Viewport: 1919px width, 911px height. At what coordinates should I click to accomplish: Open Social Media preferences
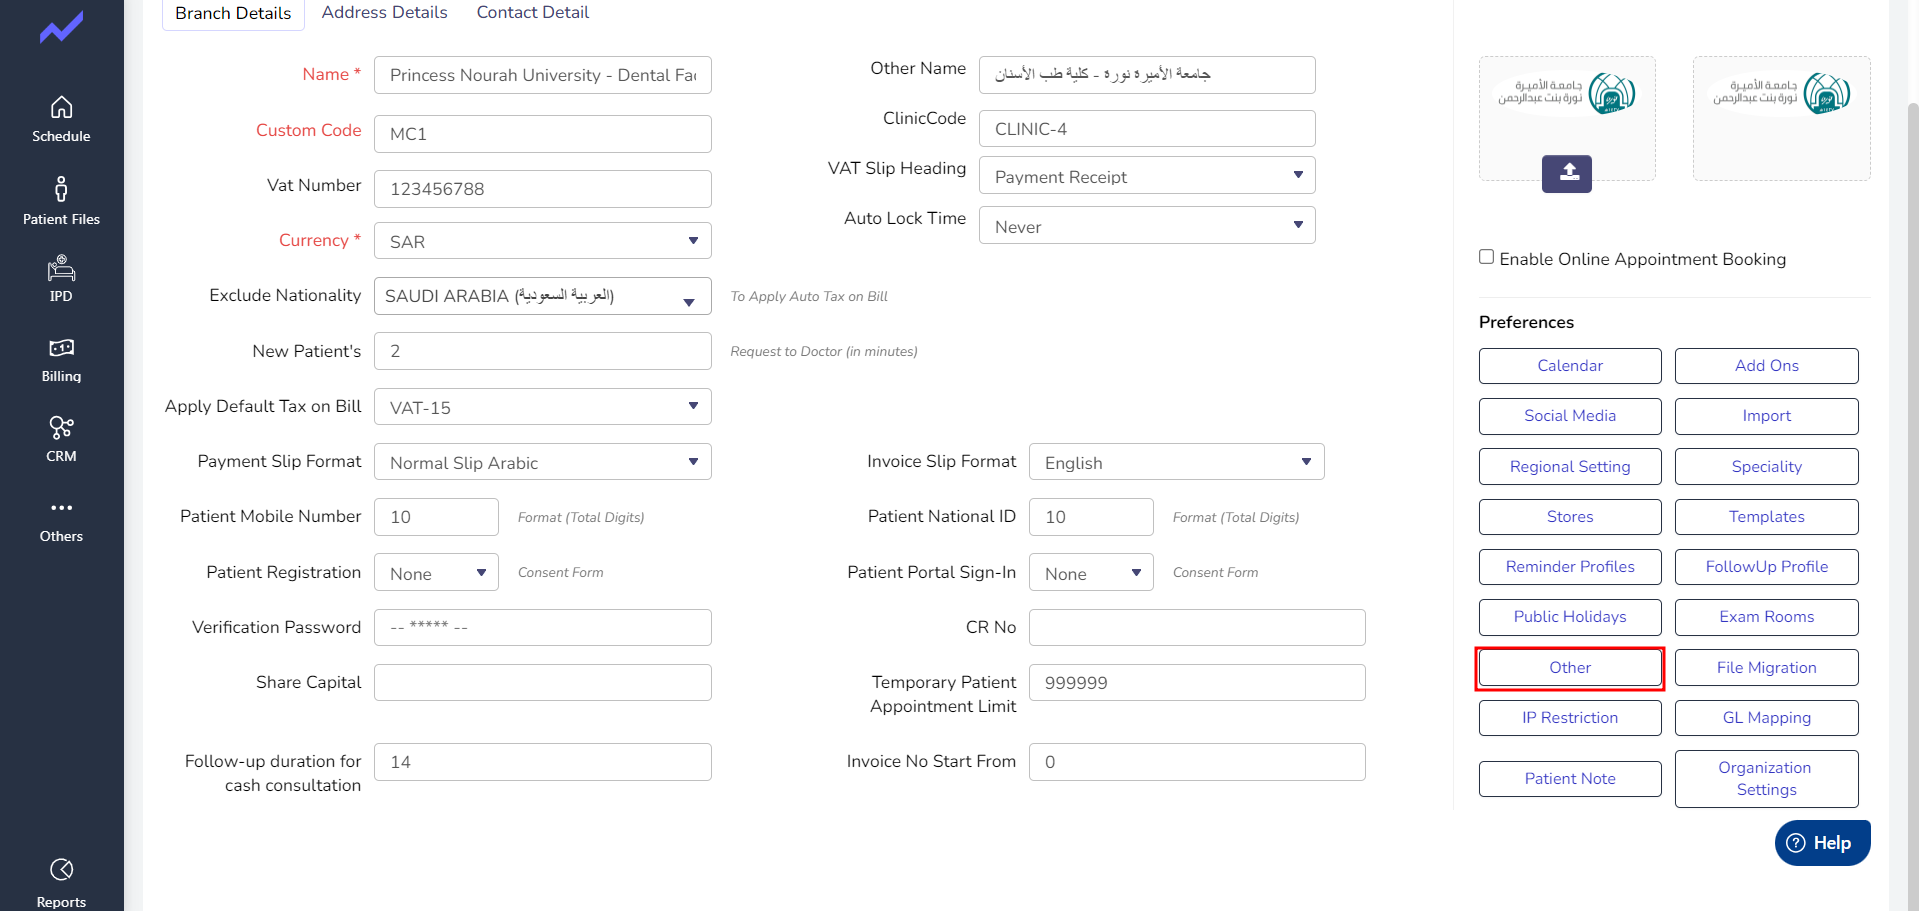pyautogui.click(x=1570, y=416)
